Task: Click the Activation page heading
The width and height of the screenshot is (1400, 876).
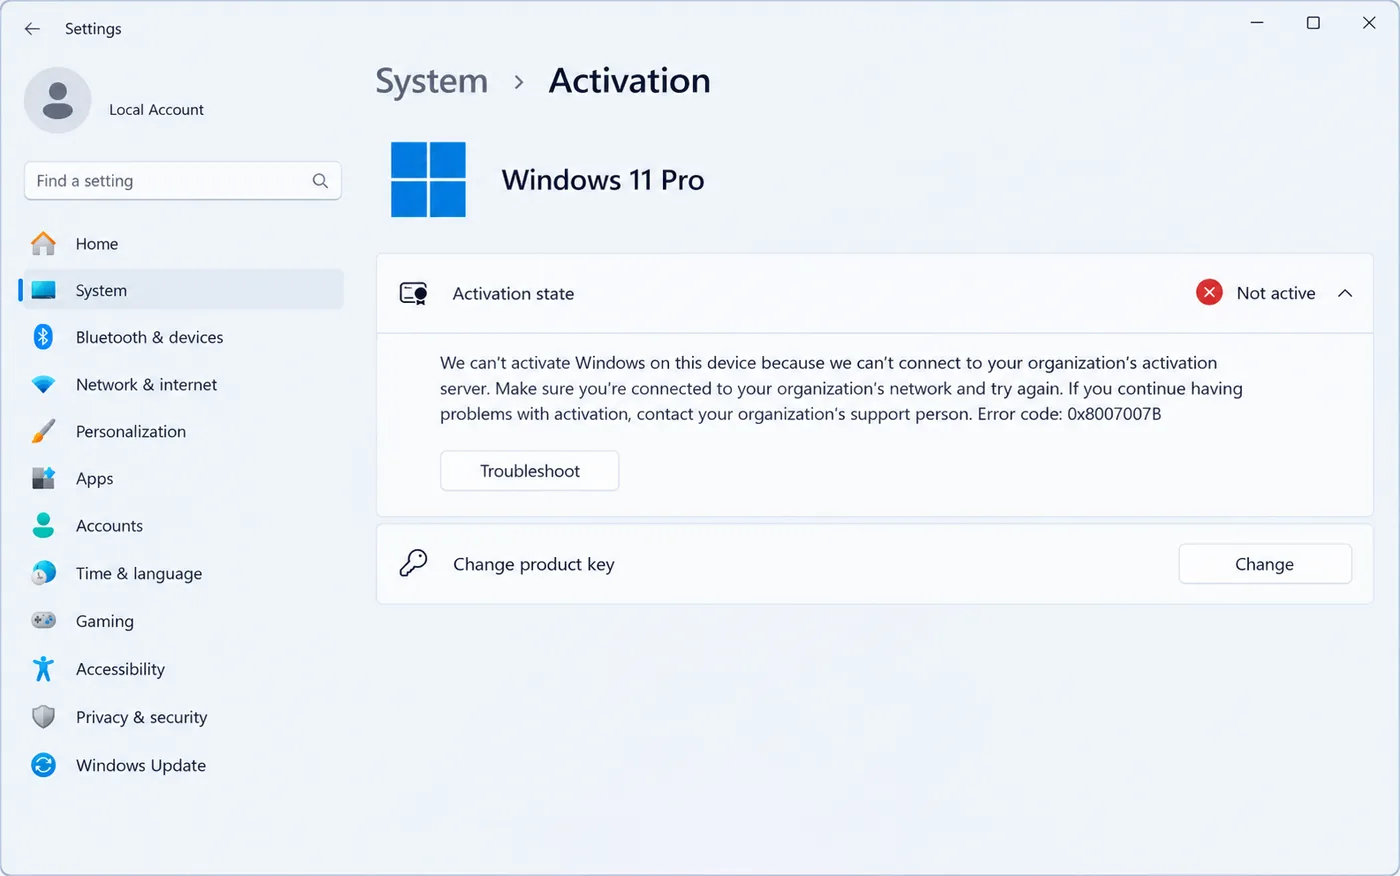Action: (x=630, y=81)
